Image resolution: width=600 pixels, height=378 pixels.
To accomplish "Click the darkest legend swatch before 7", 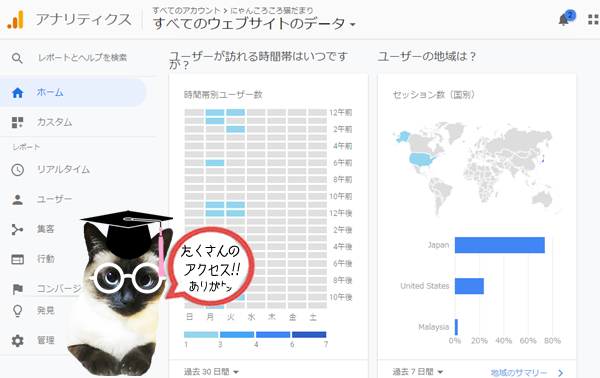I will click(x=309, y=335).
